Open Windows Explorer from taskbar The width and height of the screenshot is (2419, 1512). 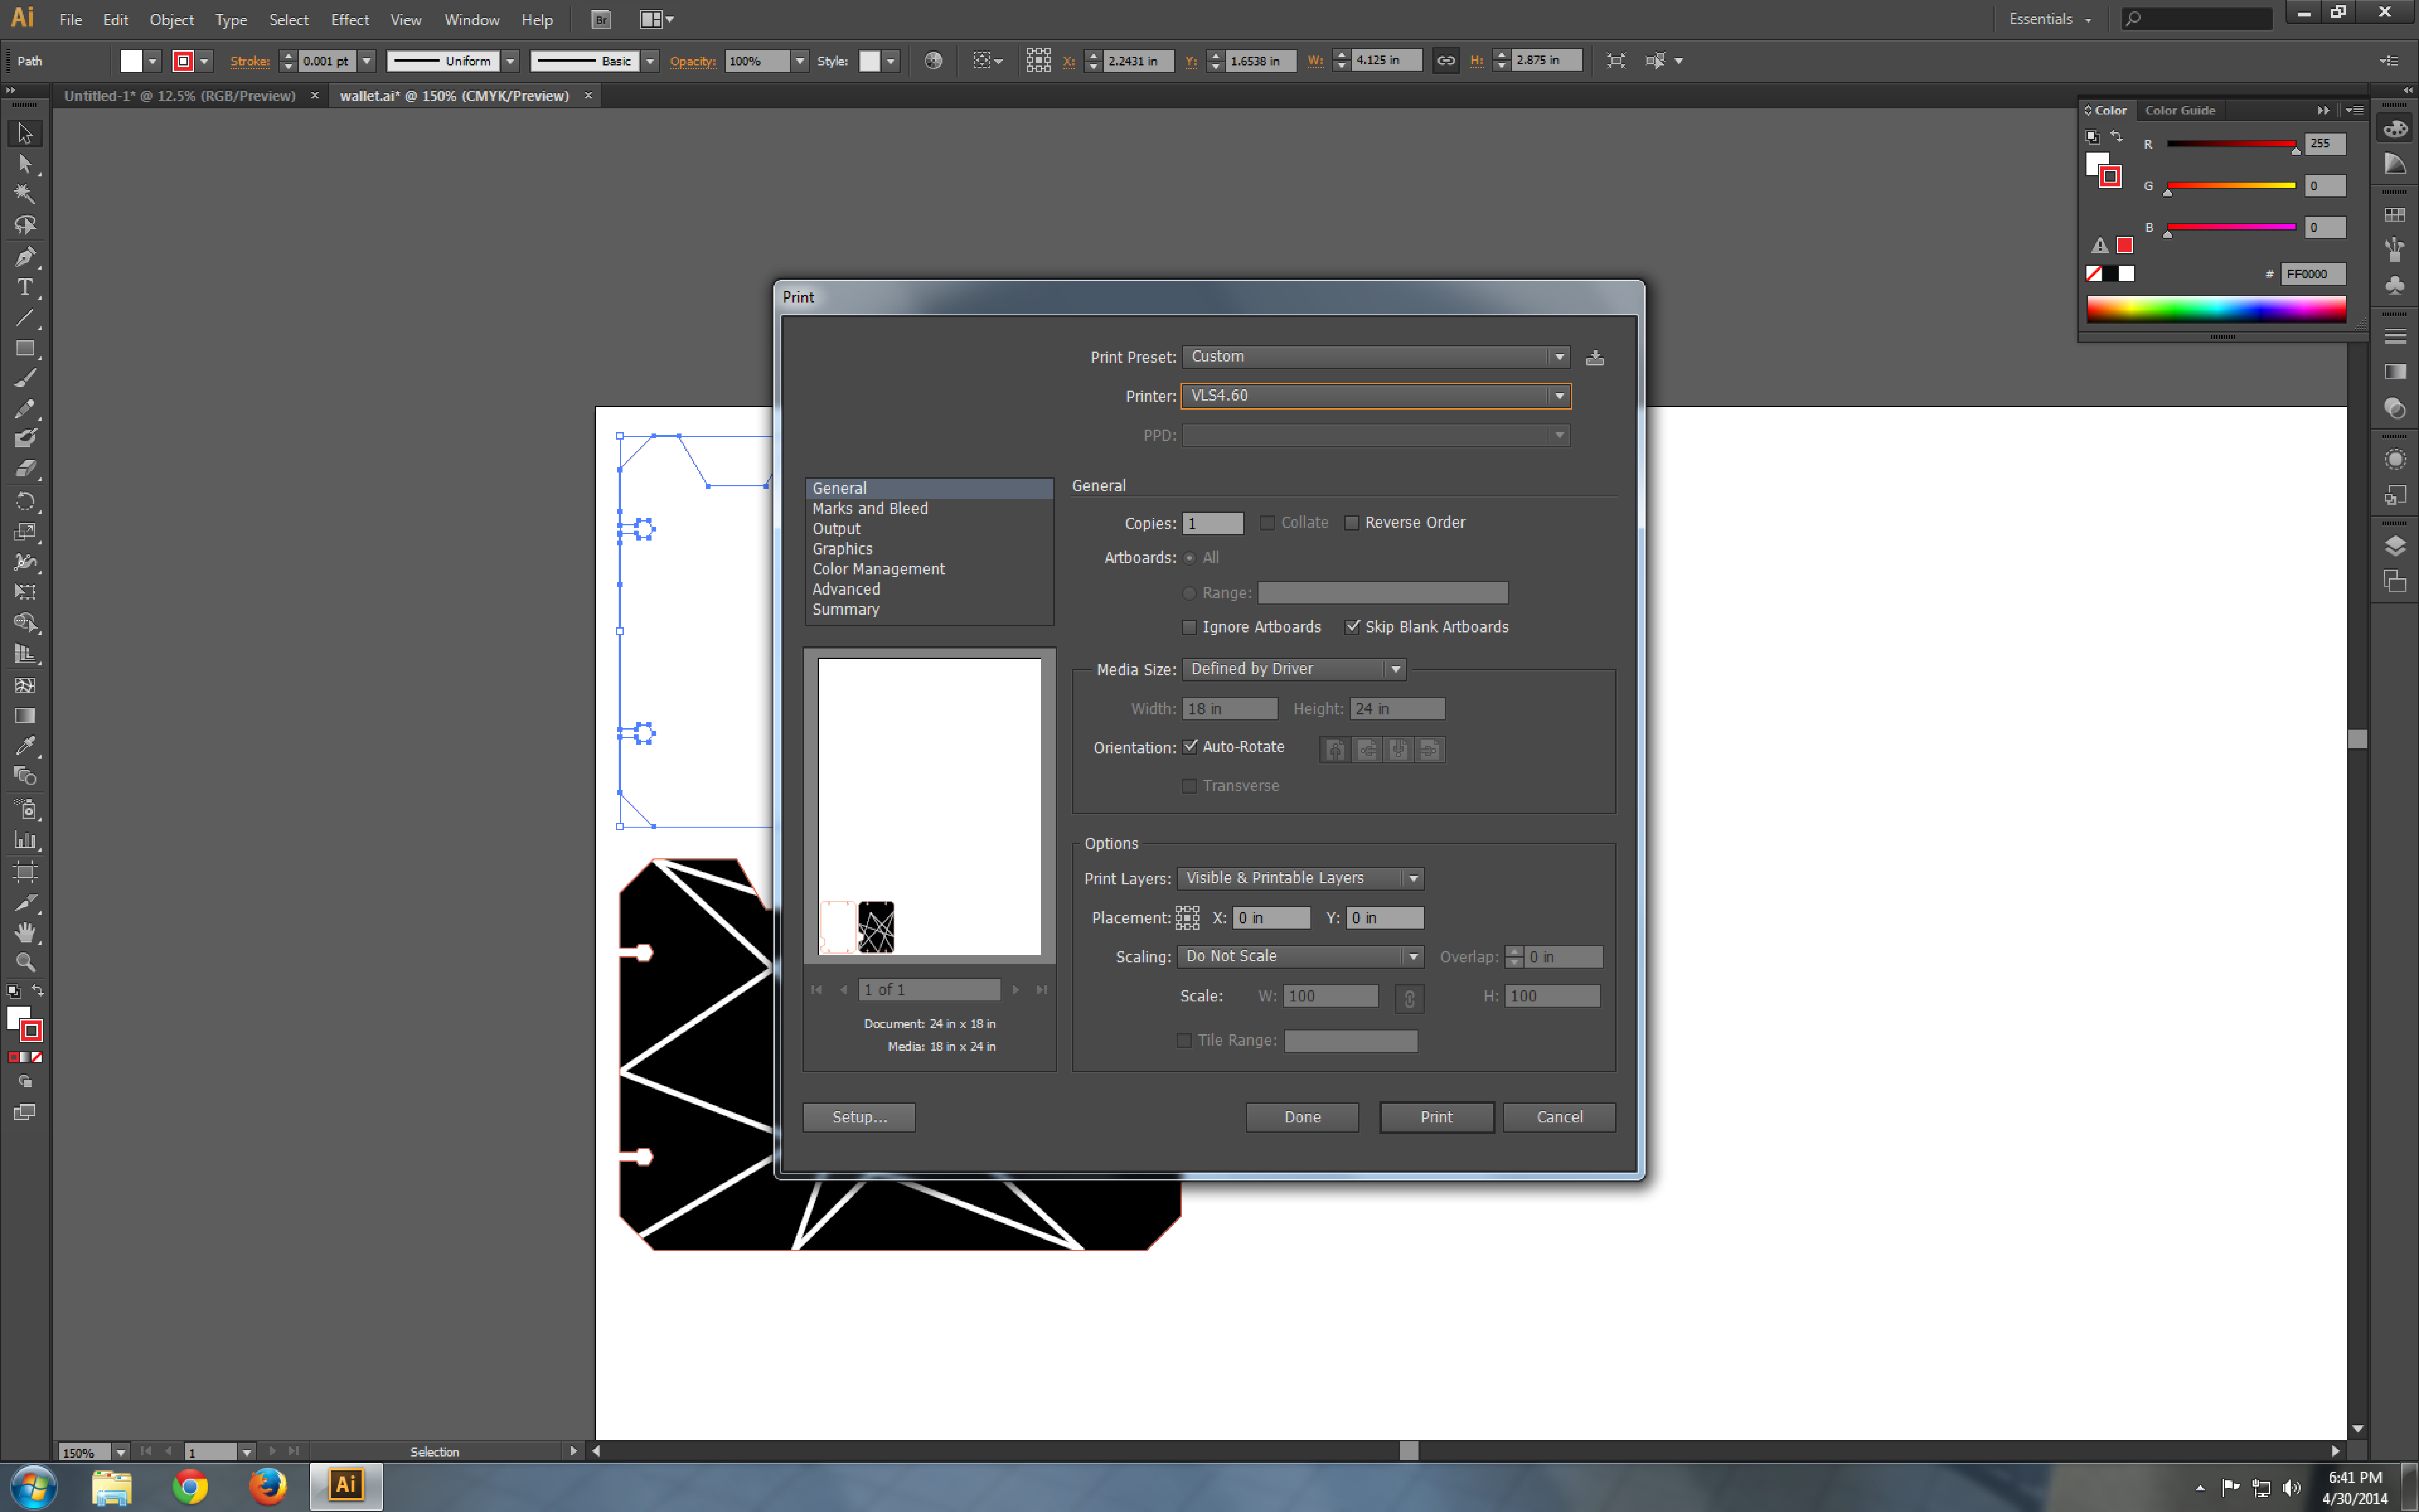click(x=112, y=1487)
